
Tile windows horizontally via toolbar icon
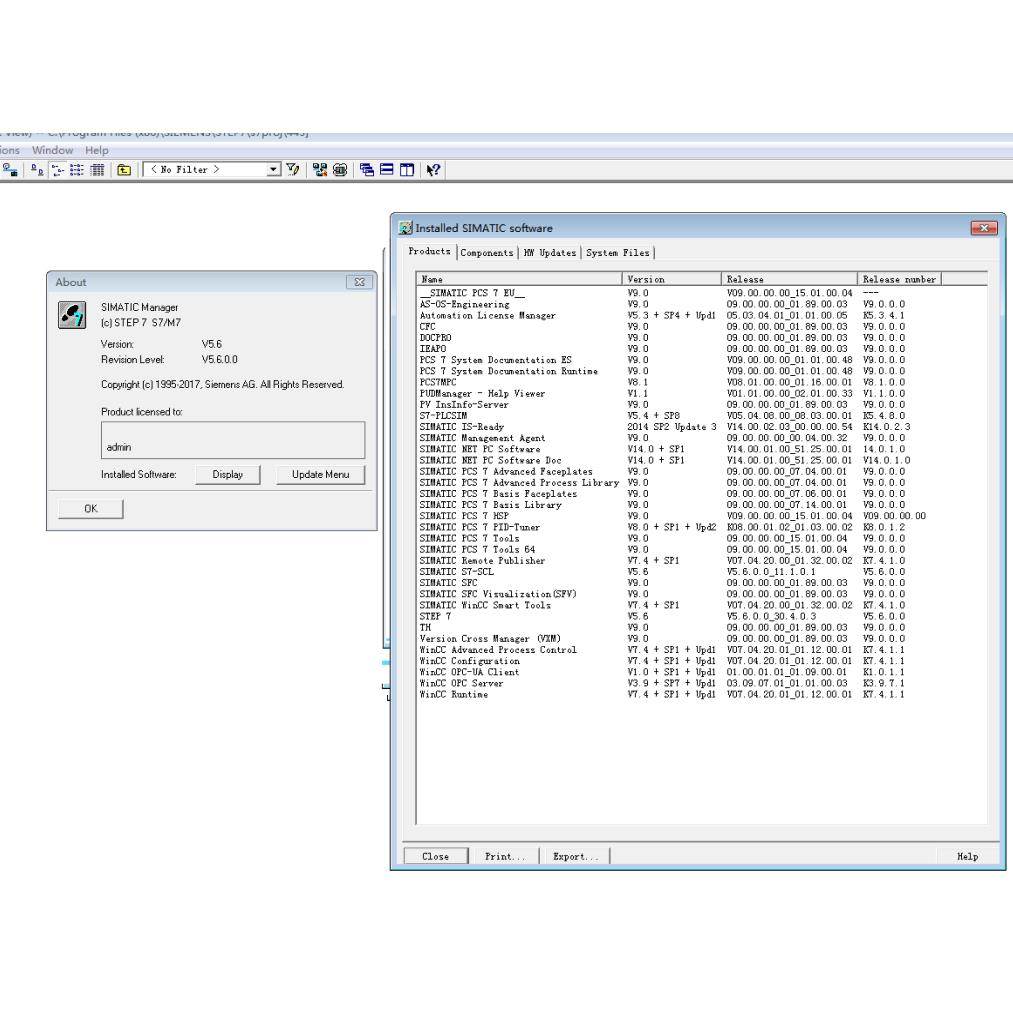387,170
